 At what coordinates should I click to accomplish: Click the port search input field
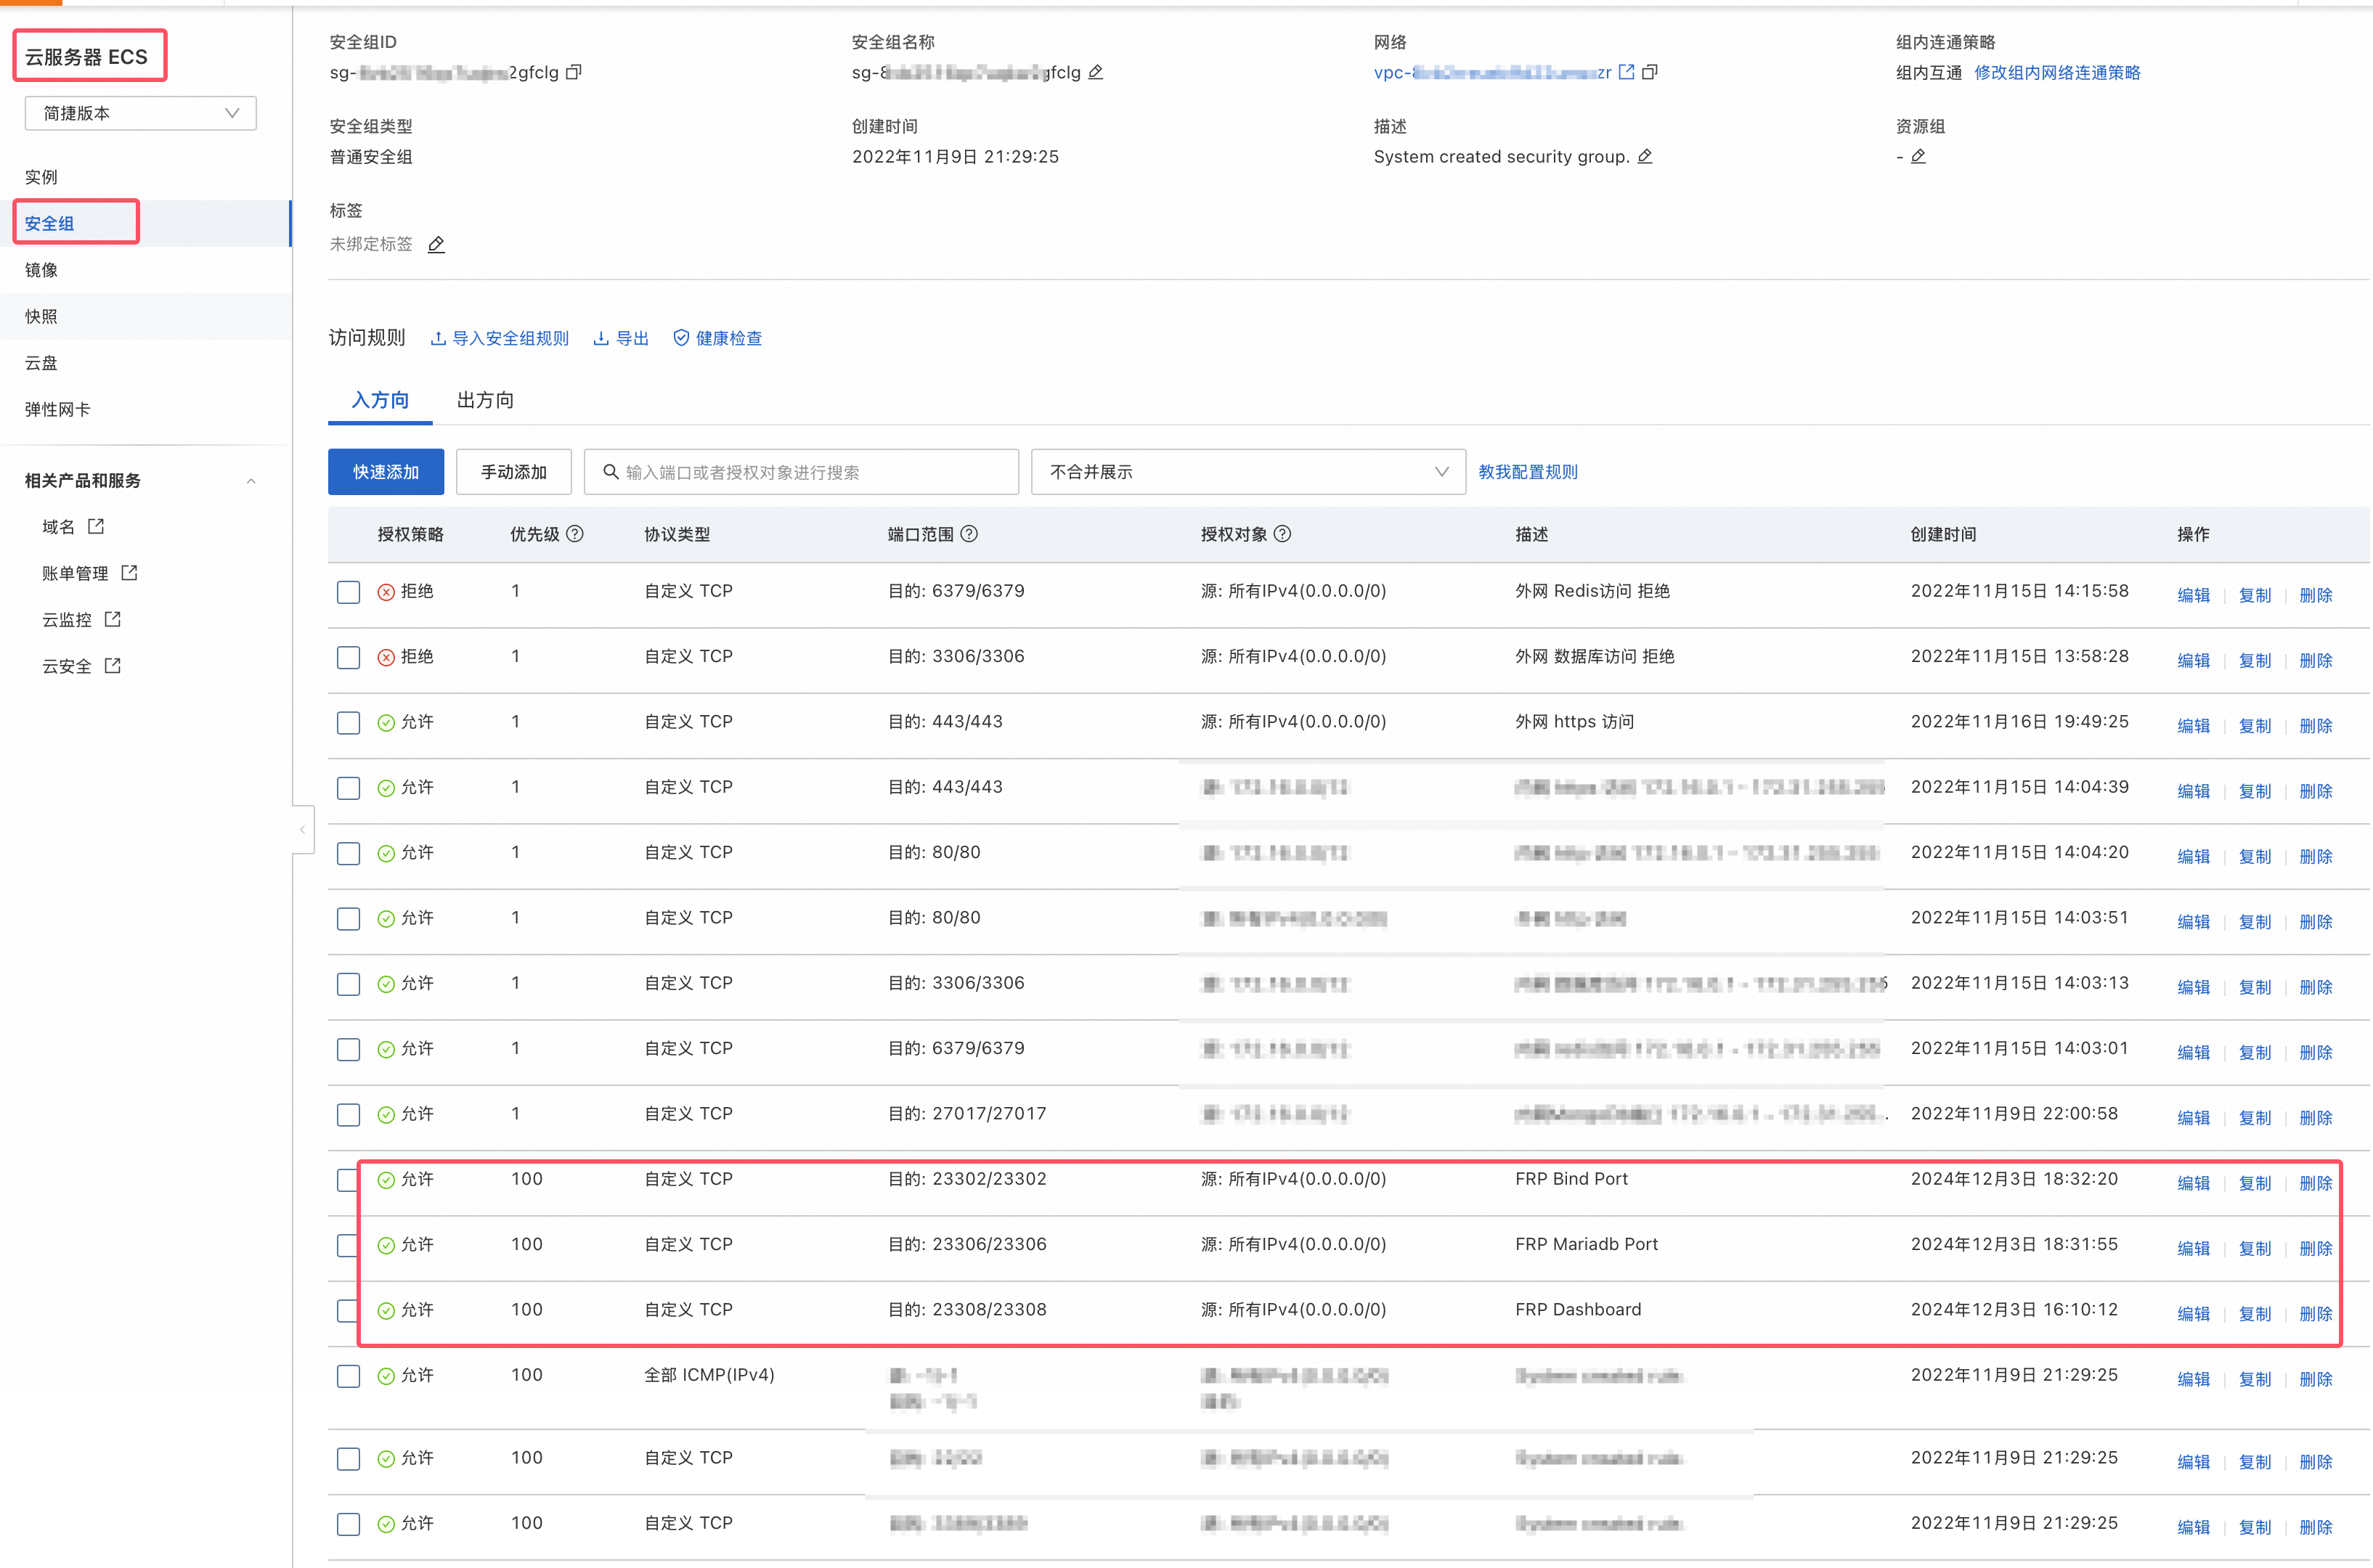pyautogui.click(x=802, y=472)
